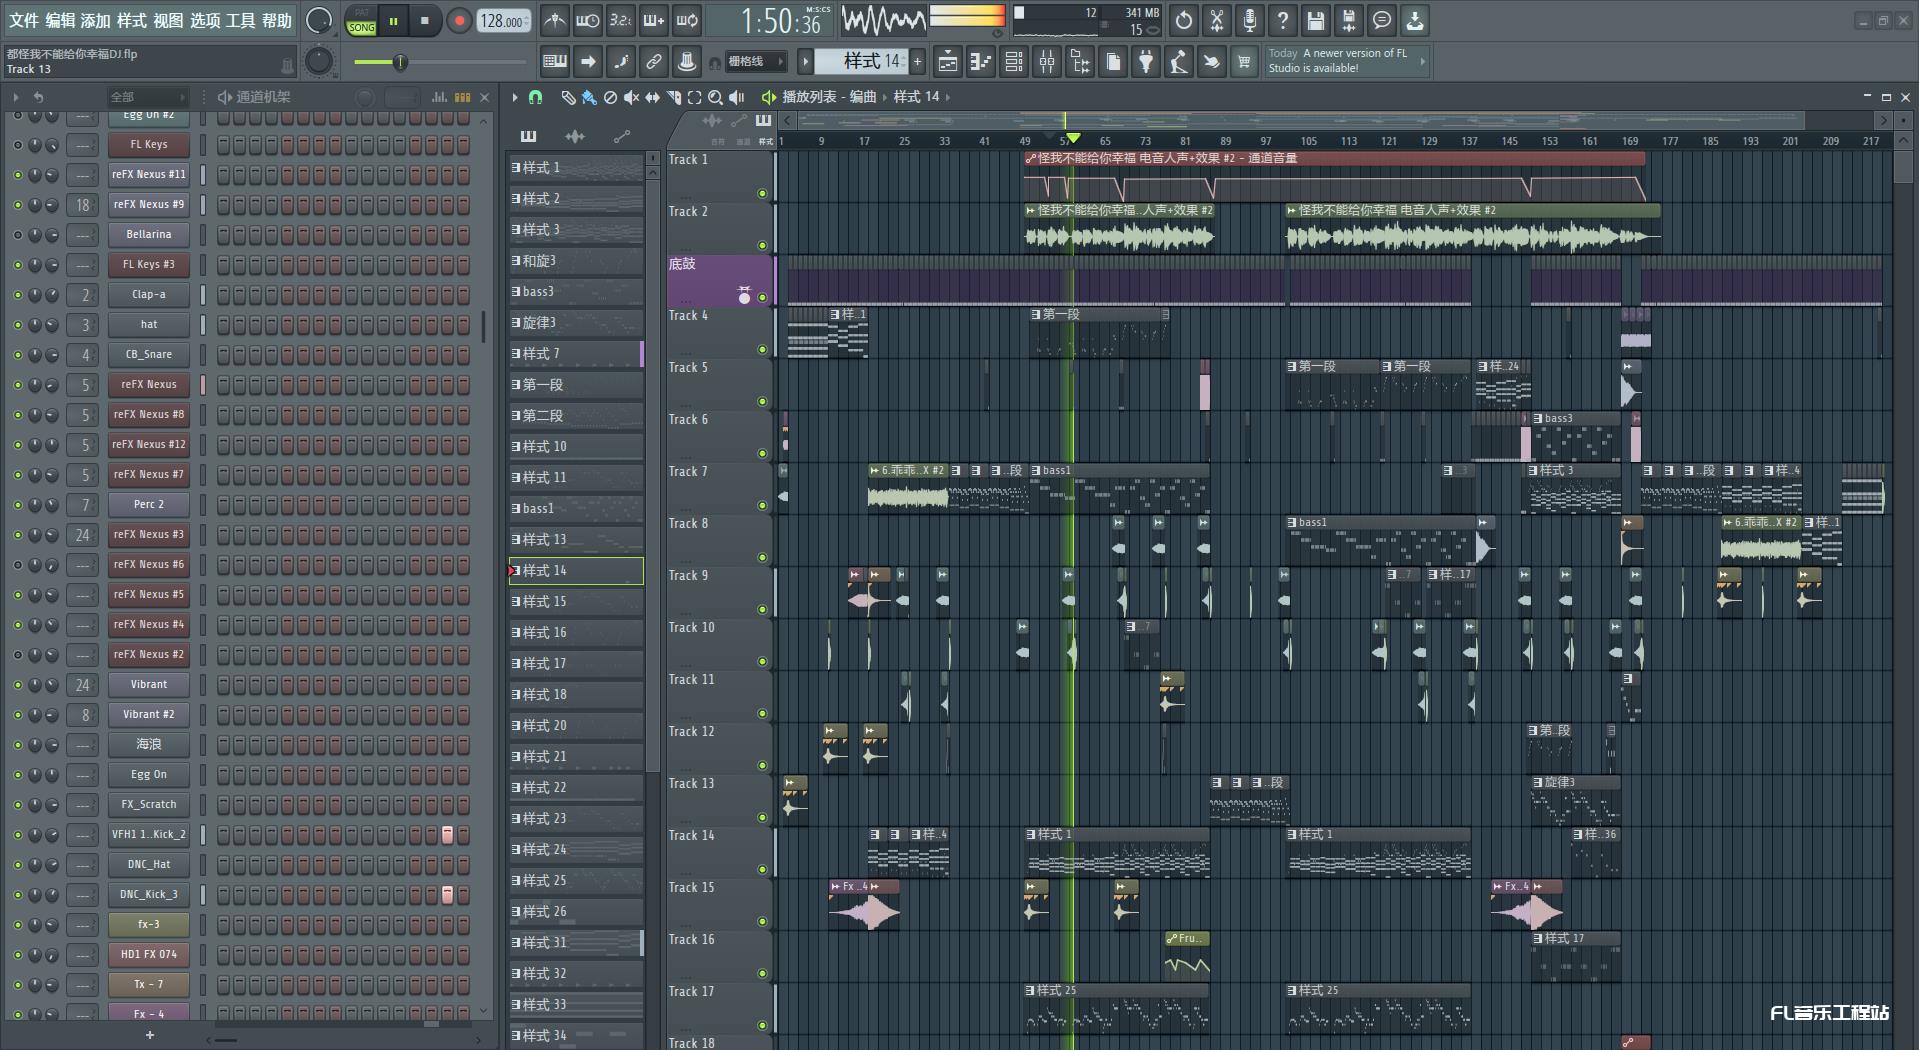The width and height of the screenshot is (1919, 1050).
Task: Open the 全部 channel filter dropdown
Action: (x=148, y=97)
